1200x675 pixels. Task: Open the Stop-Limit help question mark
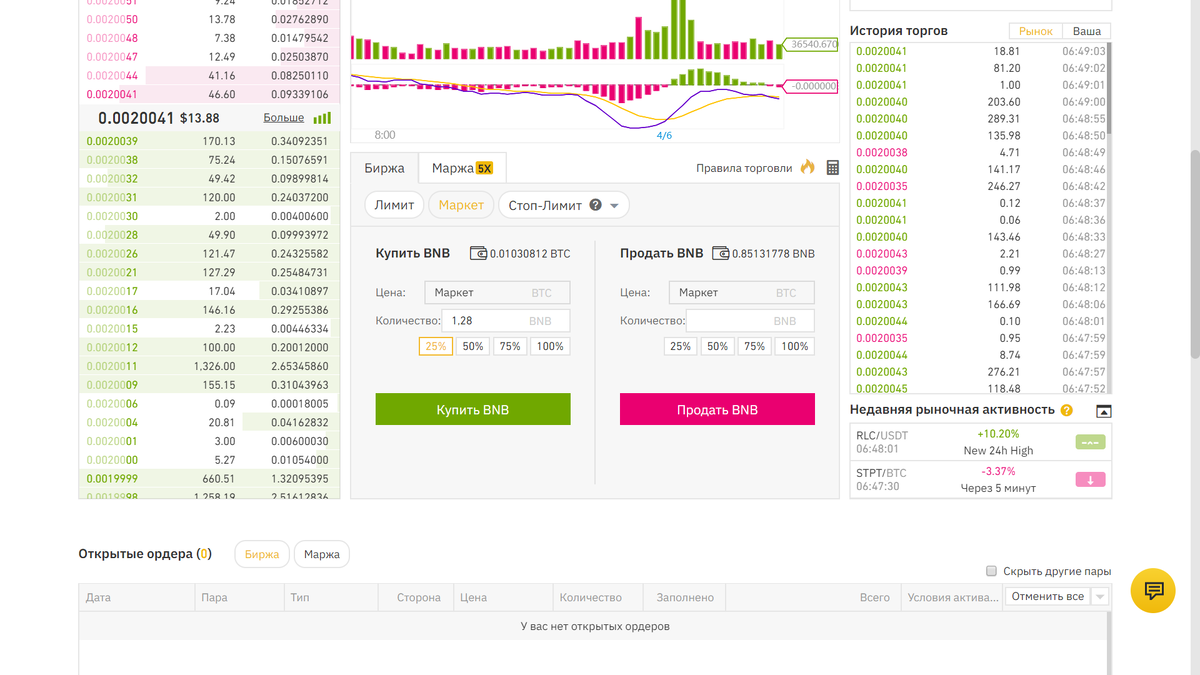point(596,205)
